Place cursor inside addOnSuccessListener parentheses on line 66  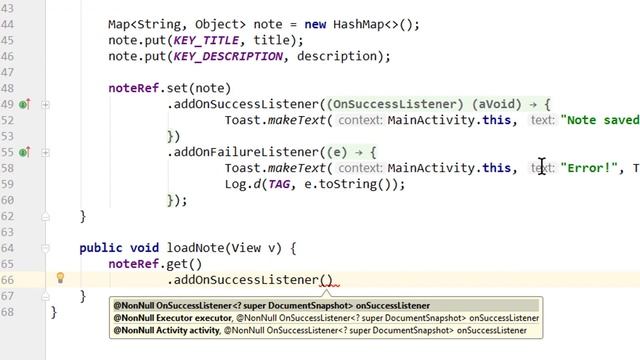coord(326,280)
